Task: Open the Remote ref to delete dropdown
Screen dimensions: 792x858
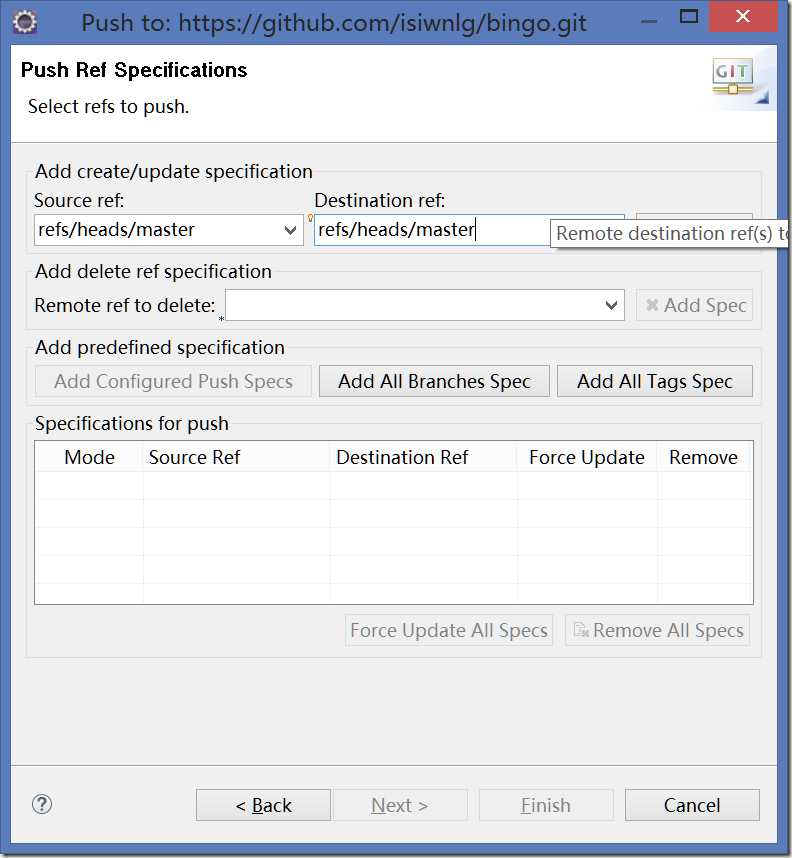Action: [613, 305]
